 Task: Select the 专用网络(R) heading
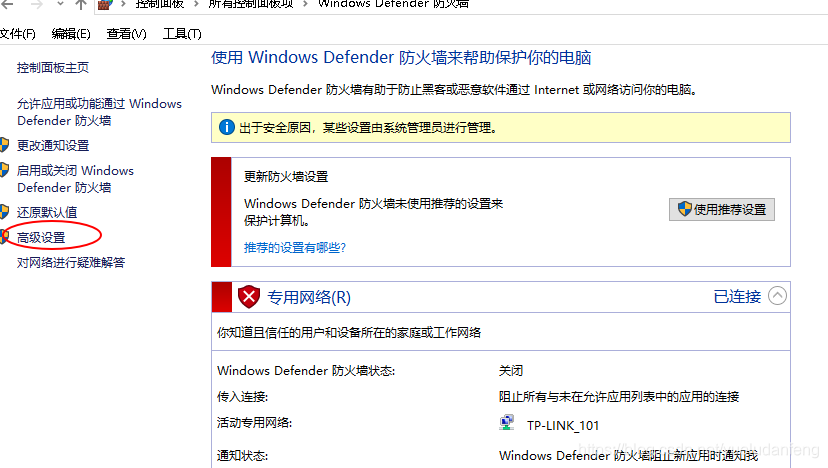[309, 297]
